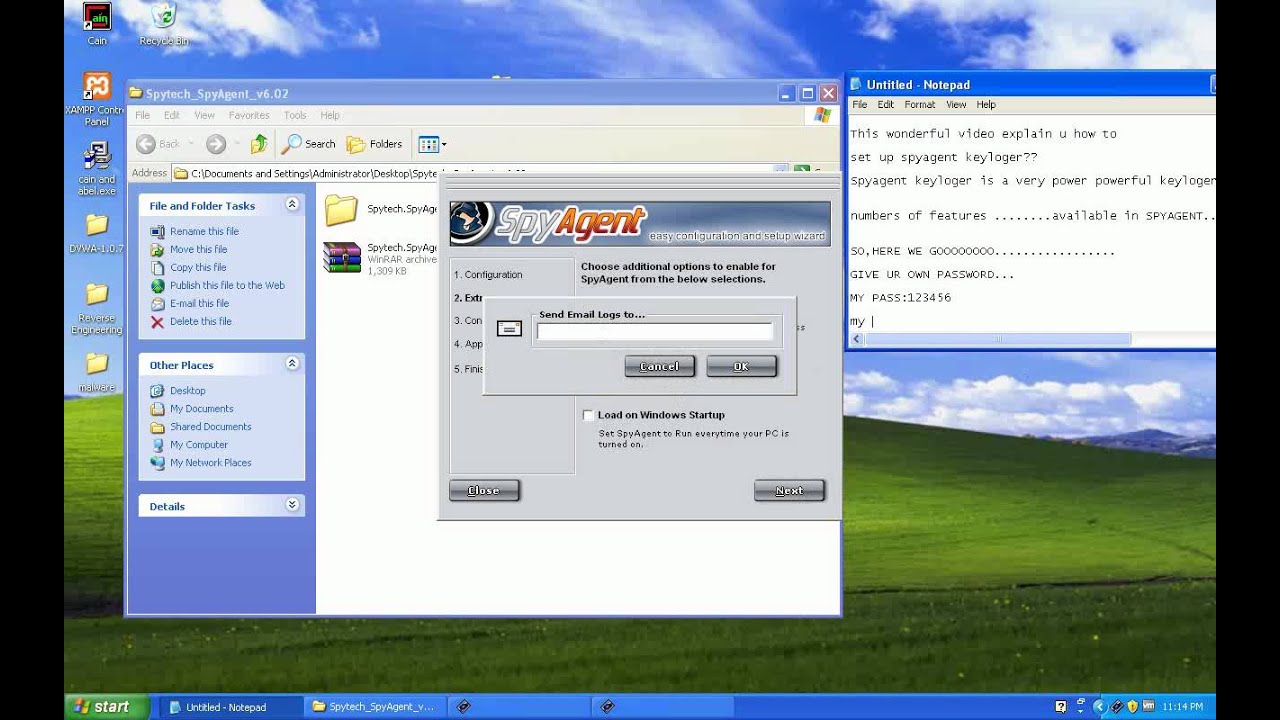Open Desktop link in Other Places
This screenshot has width=1280, height=720.
(187, 391)
